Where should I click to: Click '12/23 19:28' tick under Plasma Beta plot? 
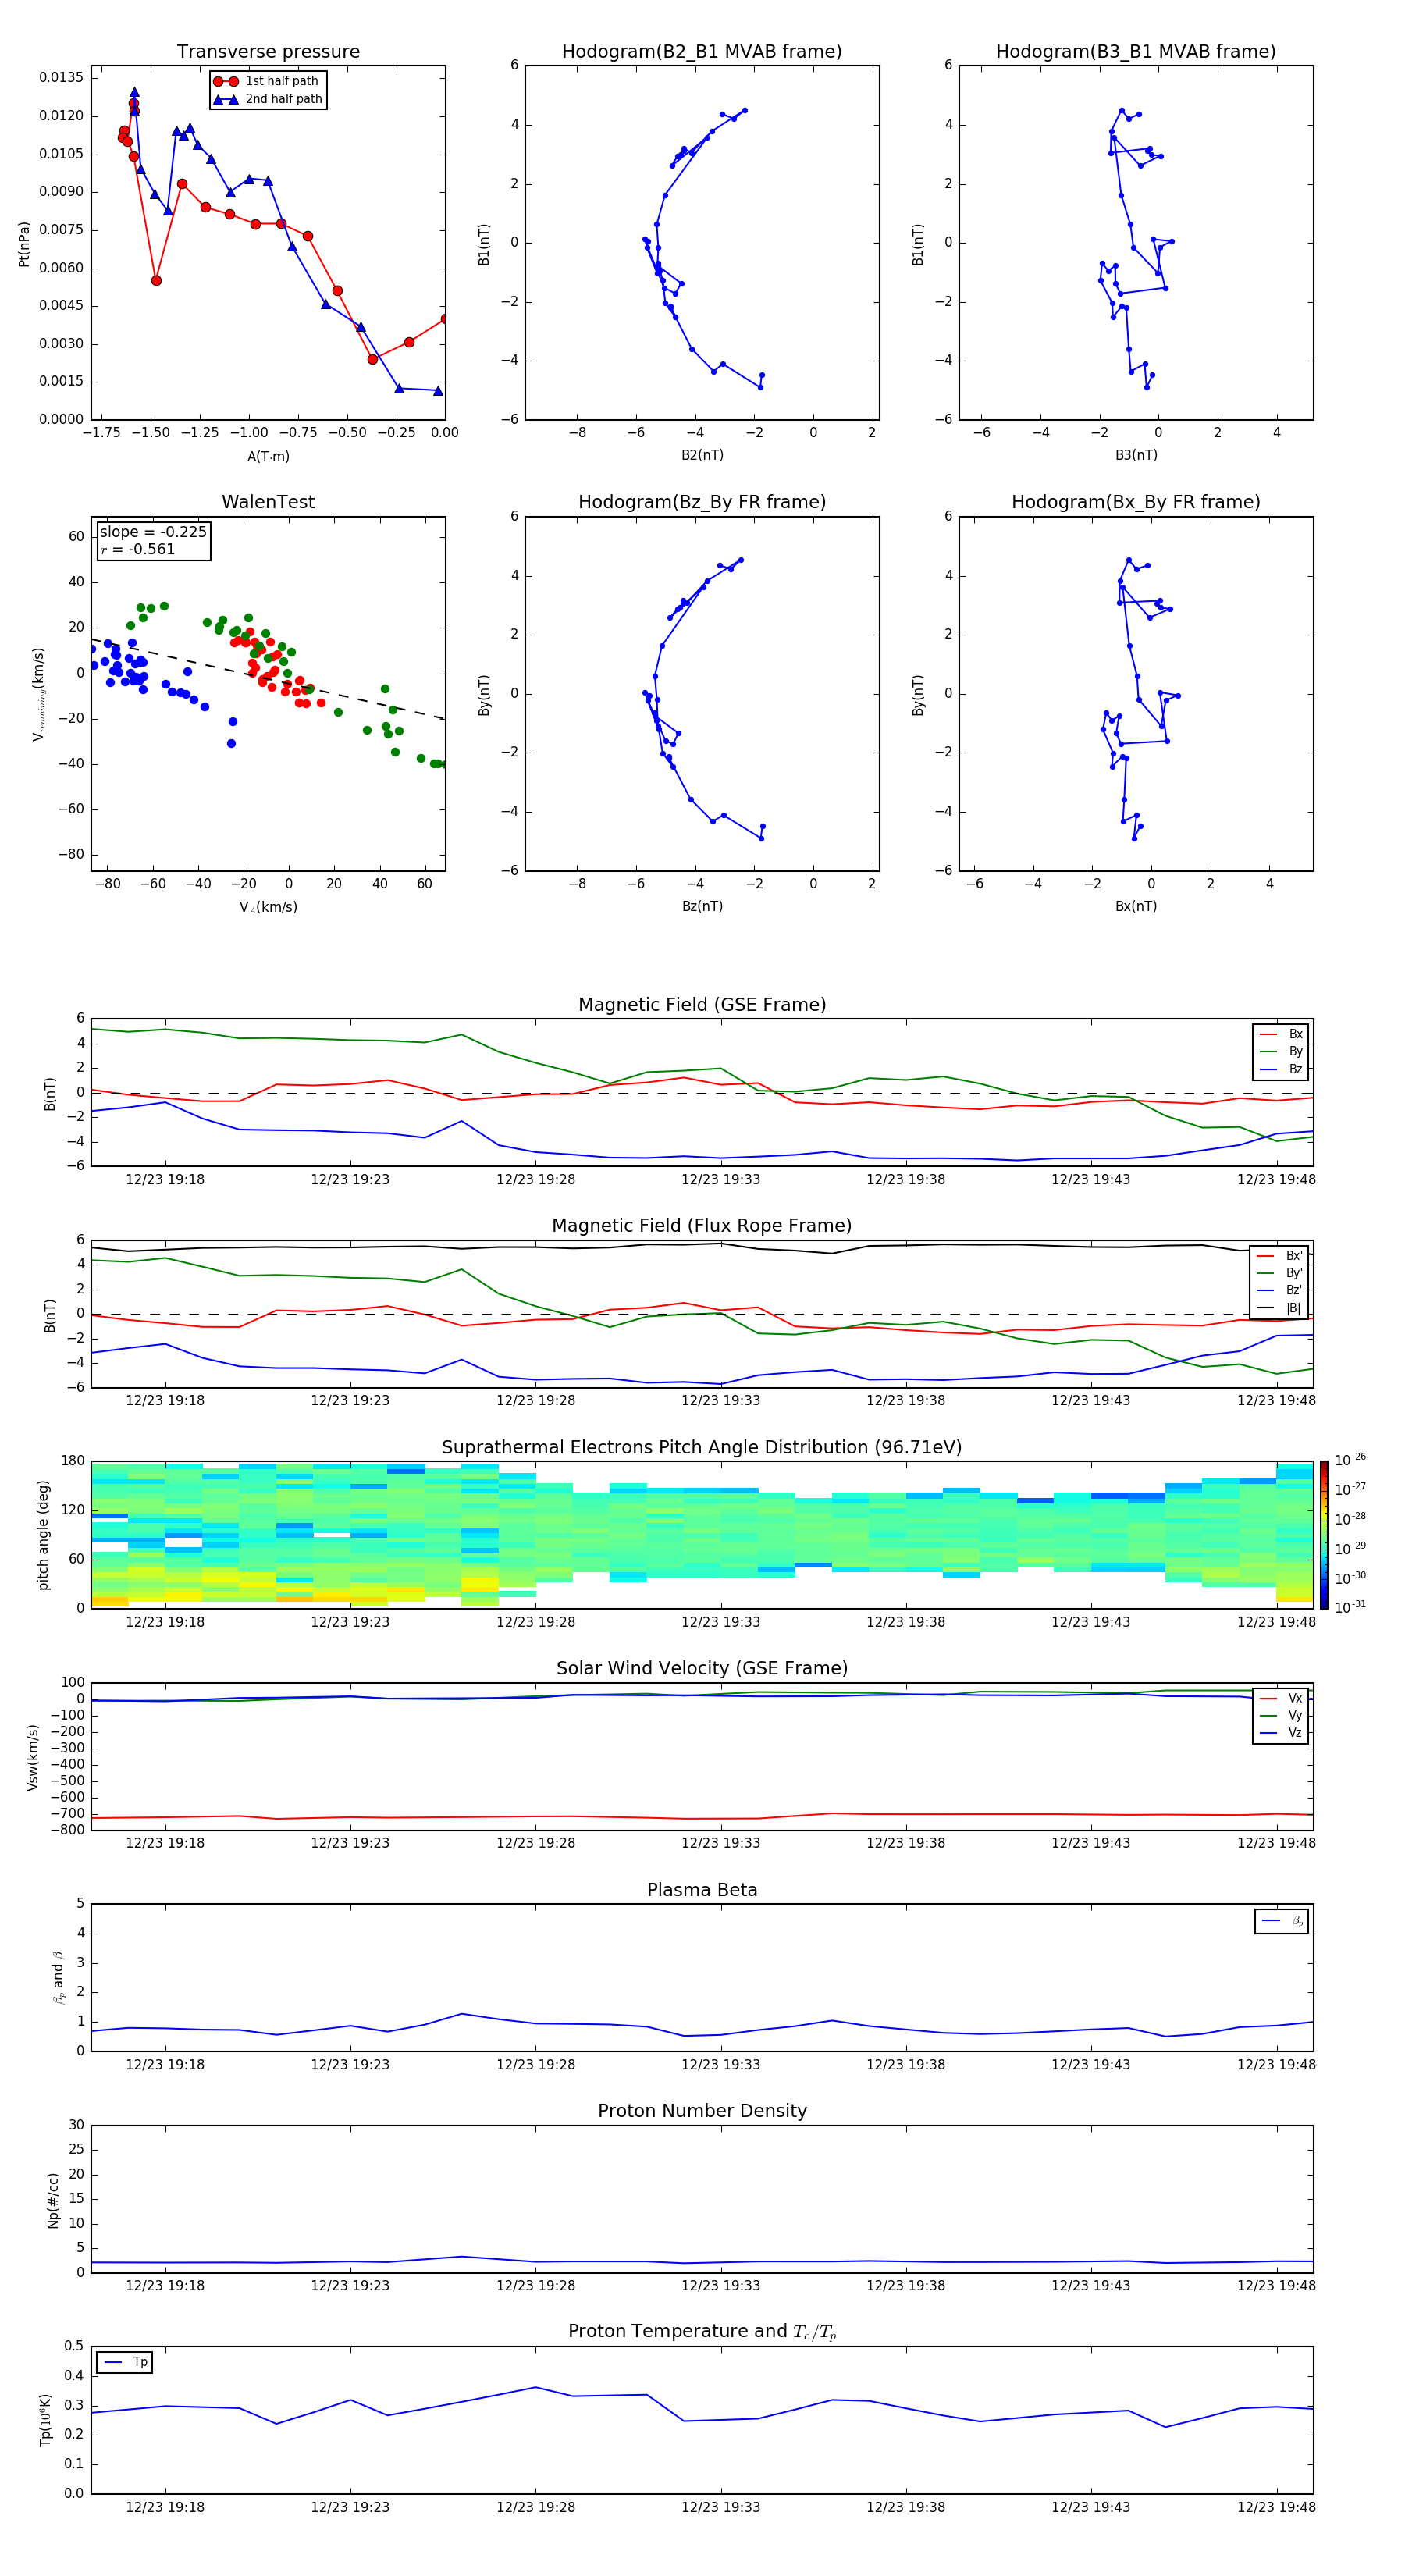[536, 2065]
